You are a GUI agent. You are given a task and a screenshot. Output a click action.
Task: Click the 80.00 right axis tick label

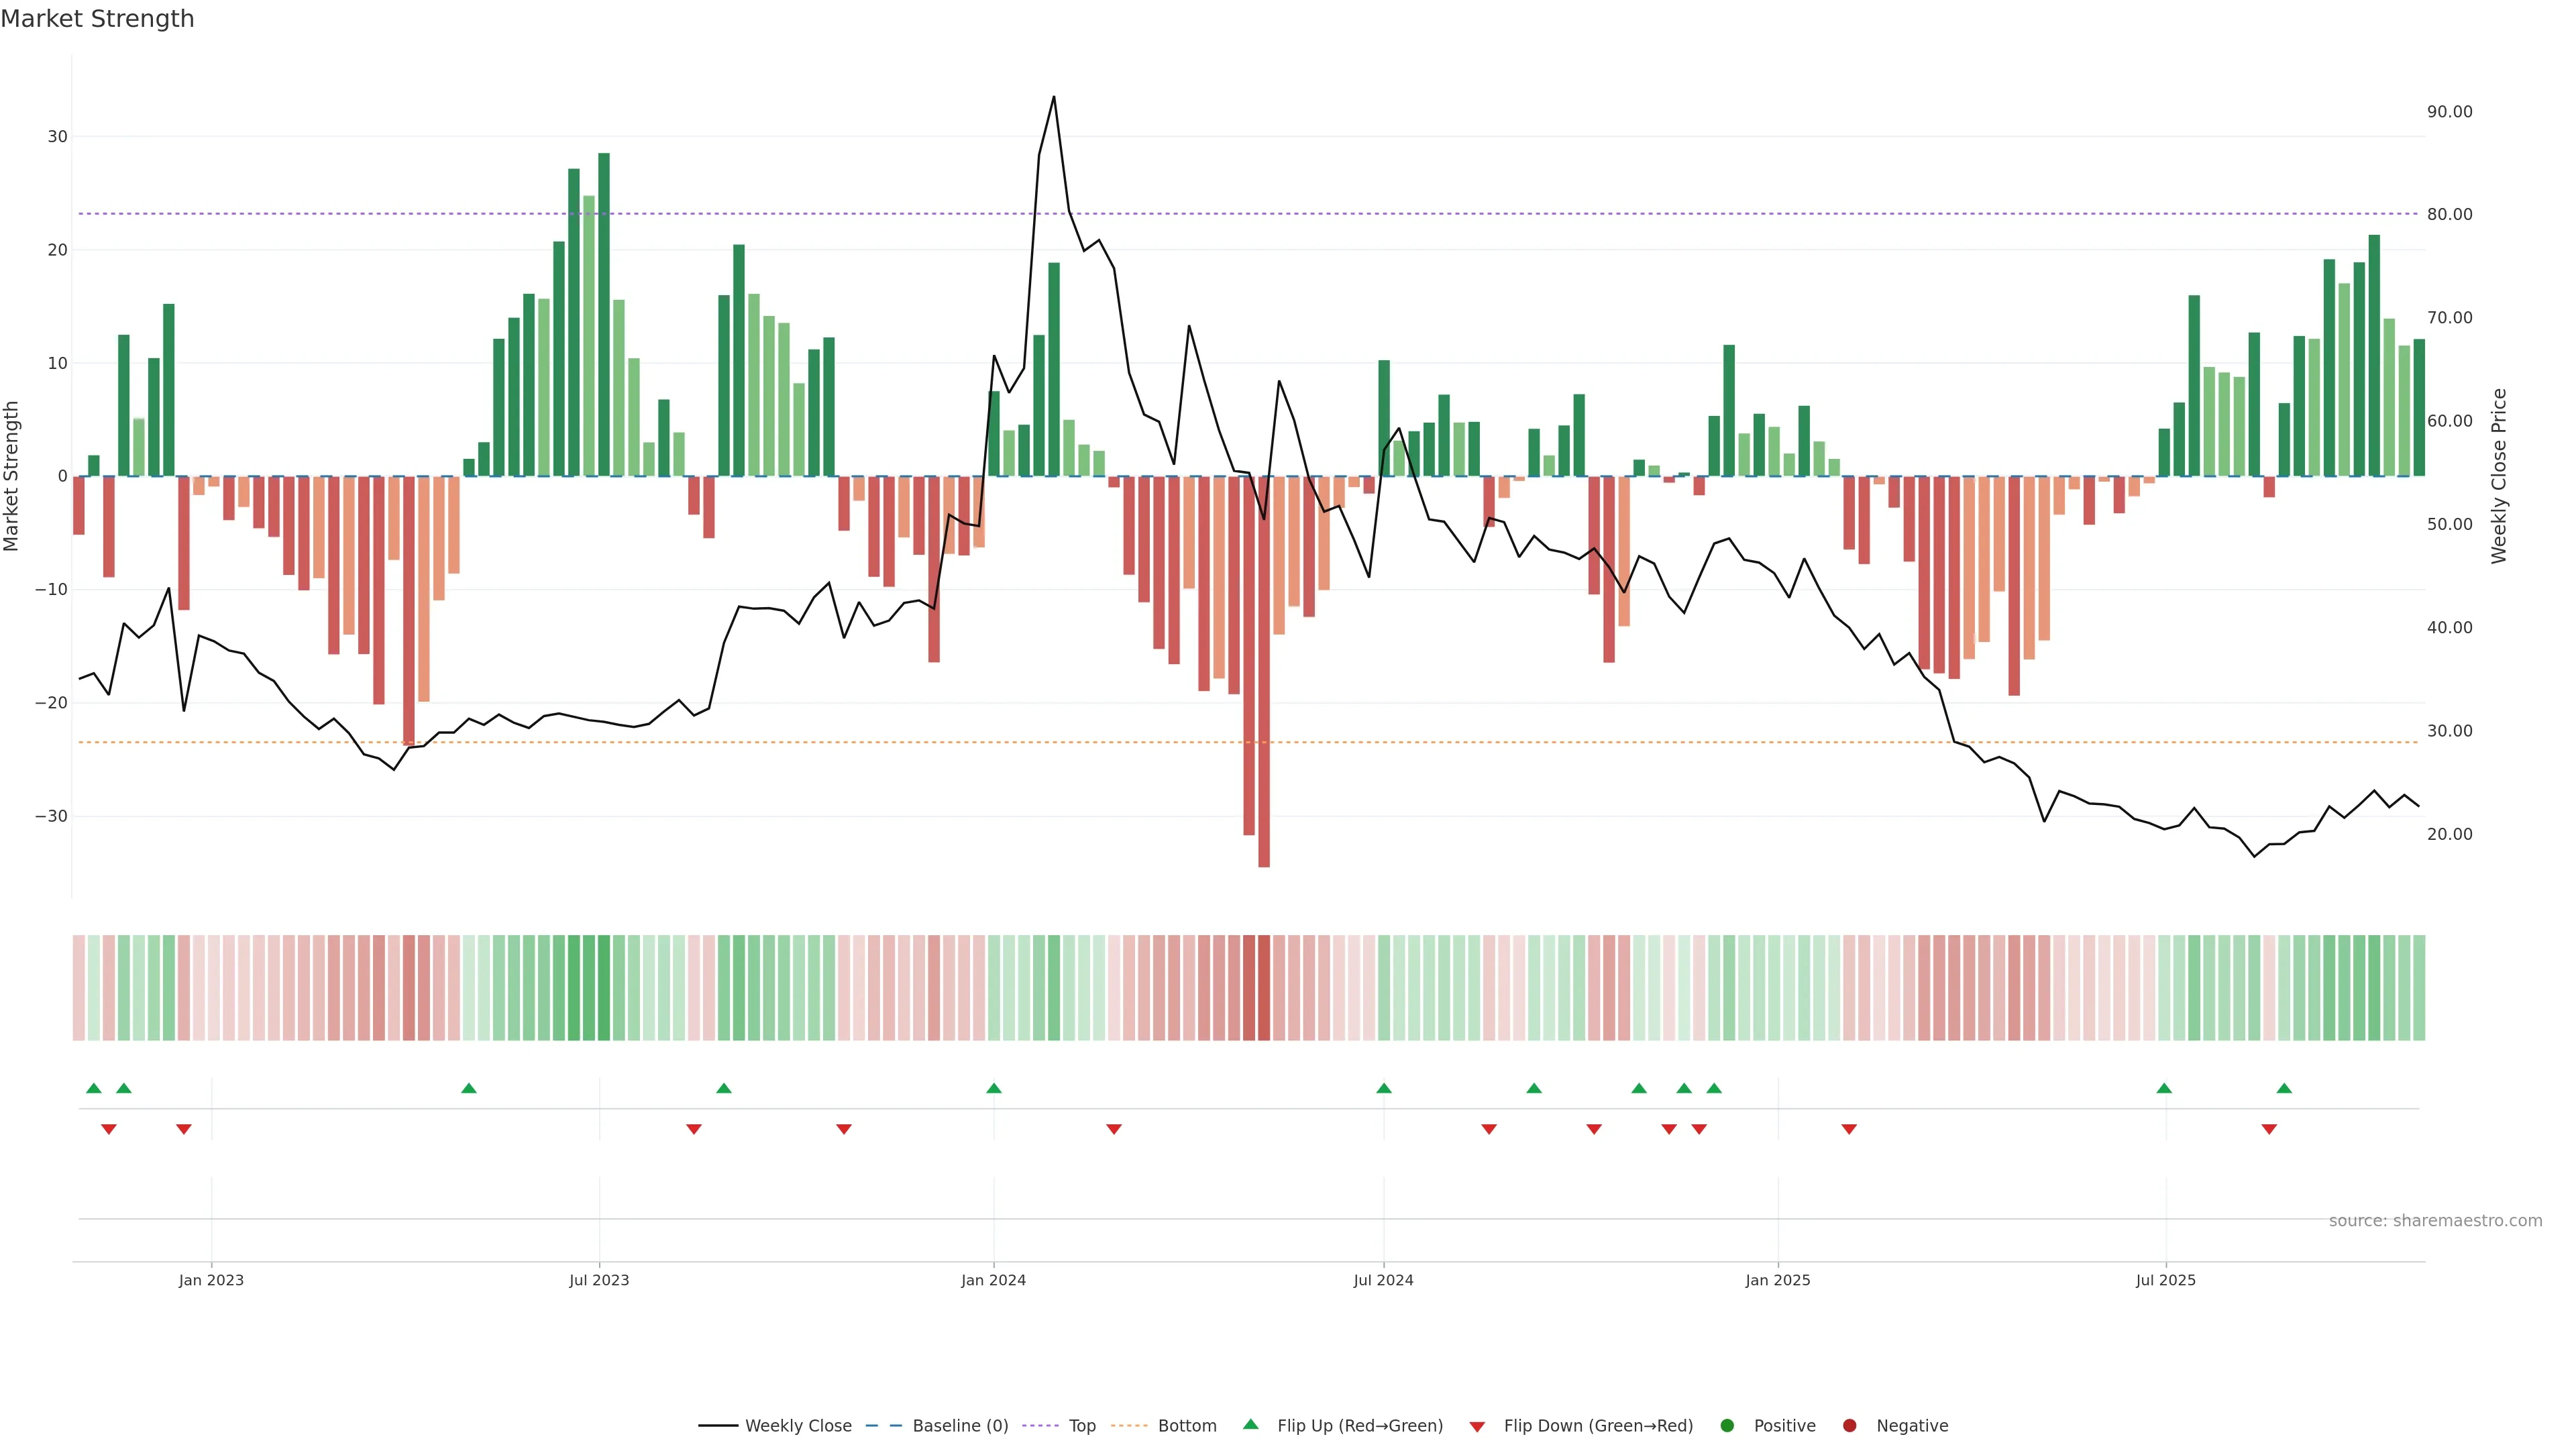pos(2449,215)
